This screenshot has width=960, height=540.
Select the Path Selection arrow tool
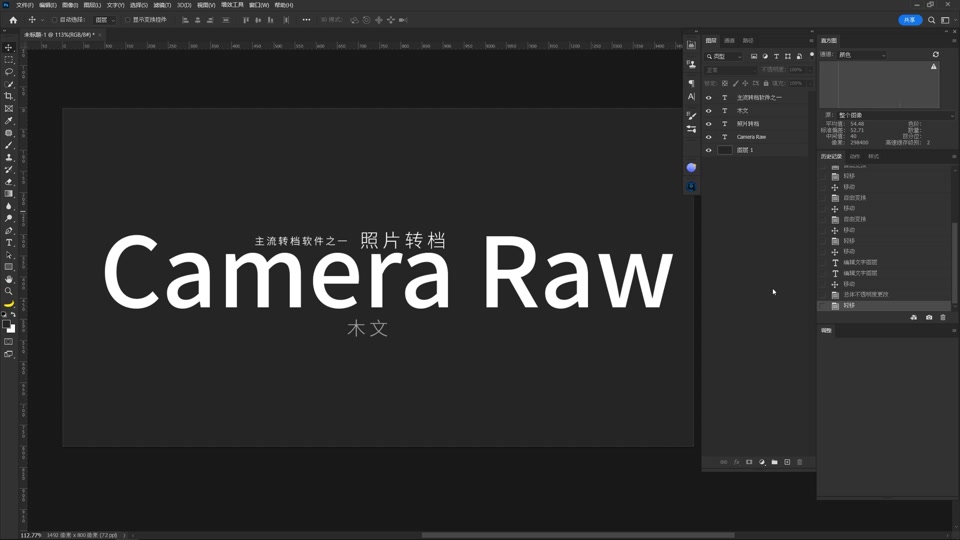(x=9, y=255)
